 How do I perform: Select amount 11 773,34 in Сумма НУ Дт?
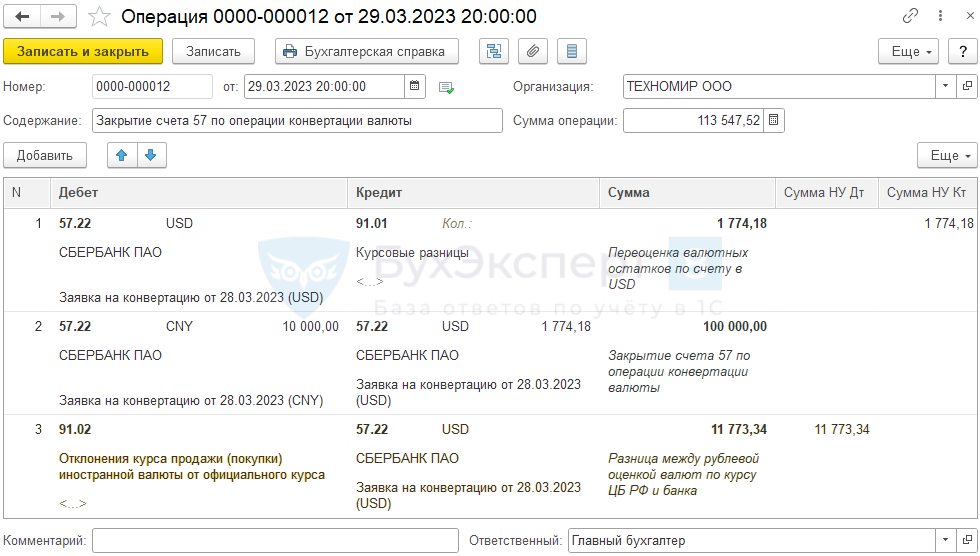tap(842, 429)
